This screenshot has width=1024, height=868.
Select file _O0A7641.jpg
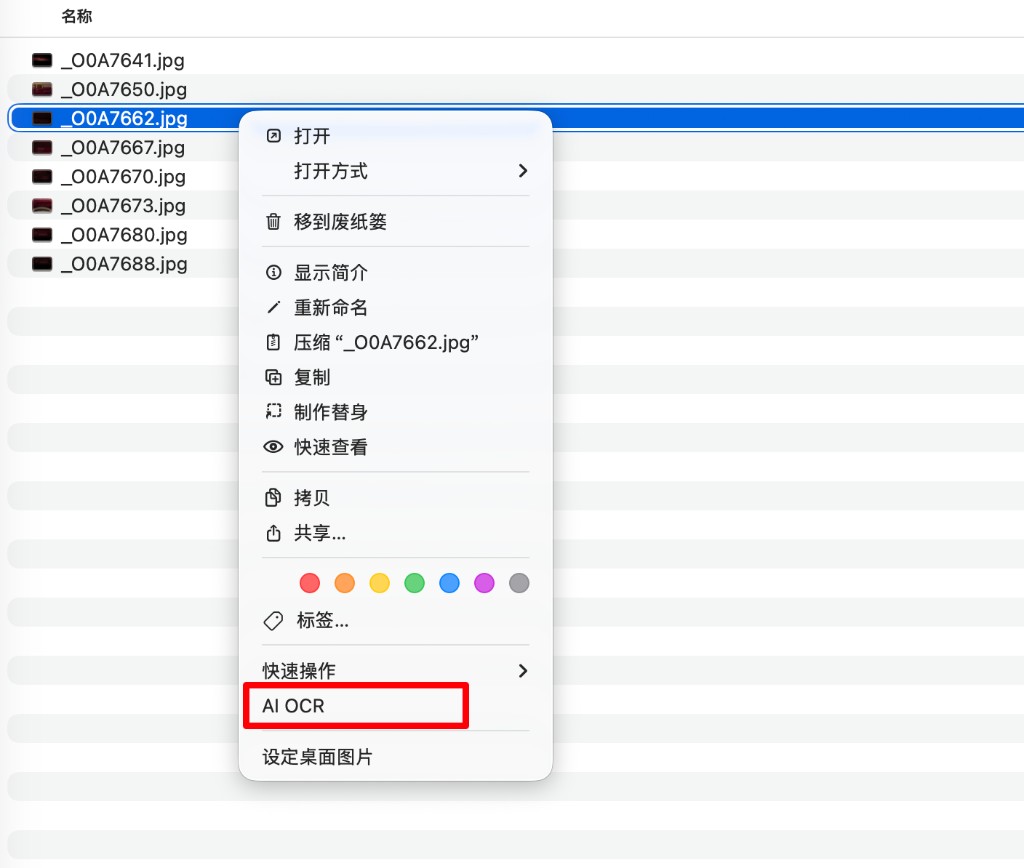coord(123,61)
